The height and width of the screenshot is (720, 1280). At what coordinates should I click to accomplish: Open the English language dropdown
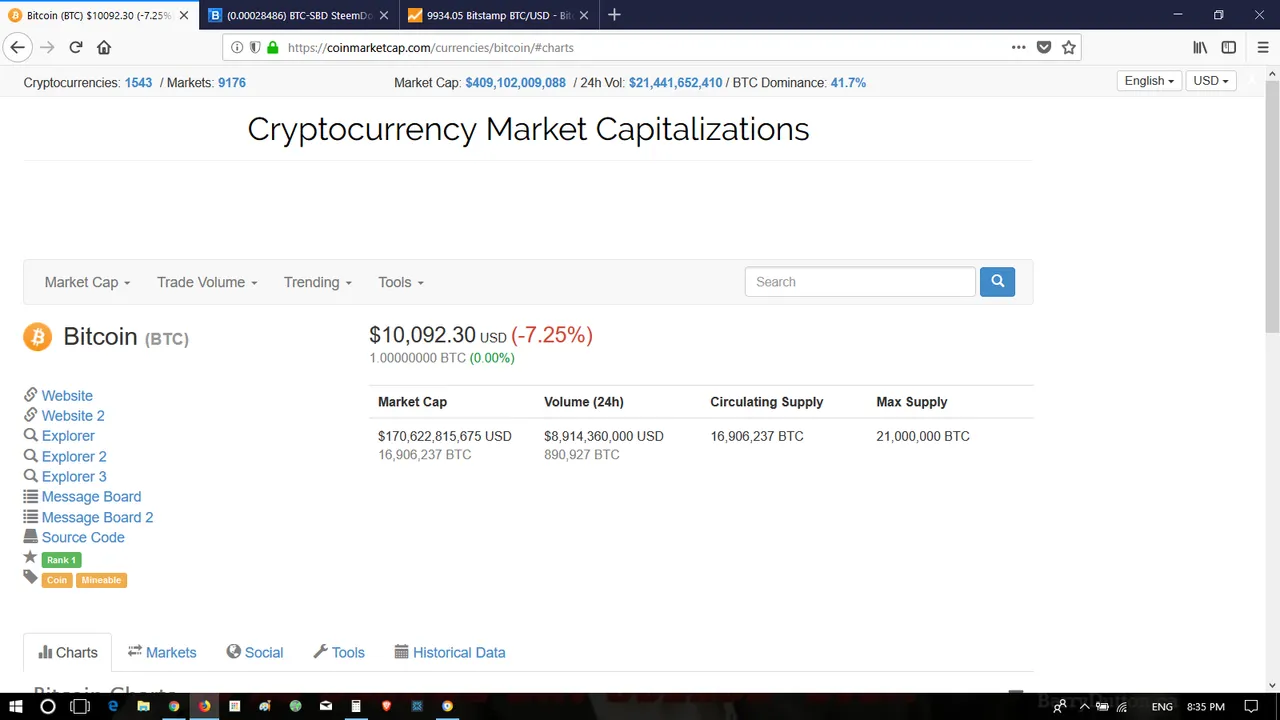(x=1149, y=81)
